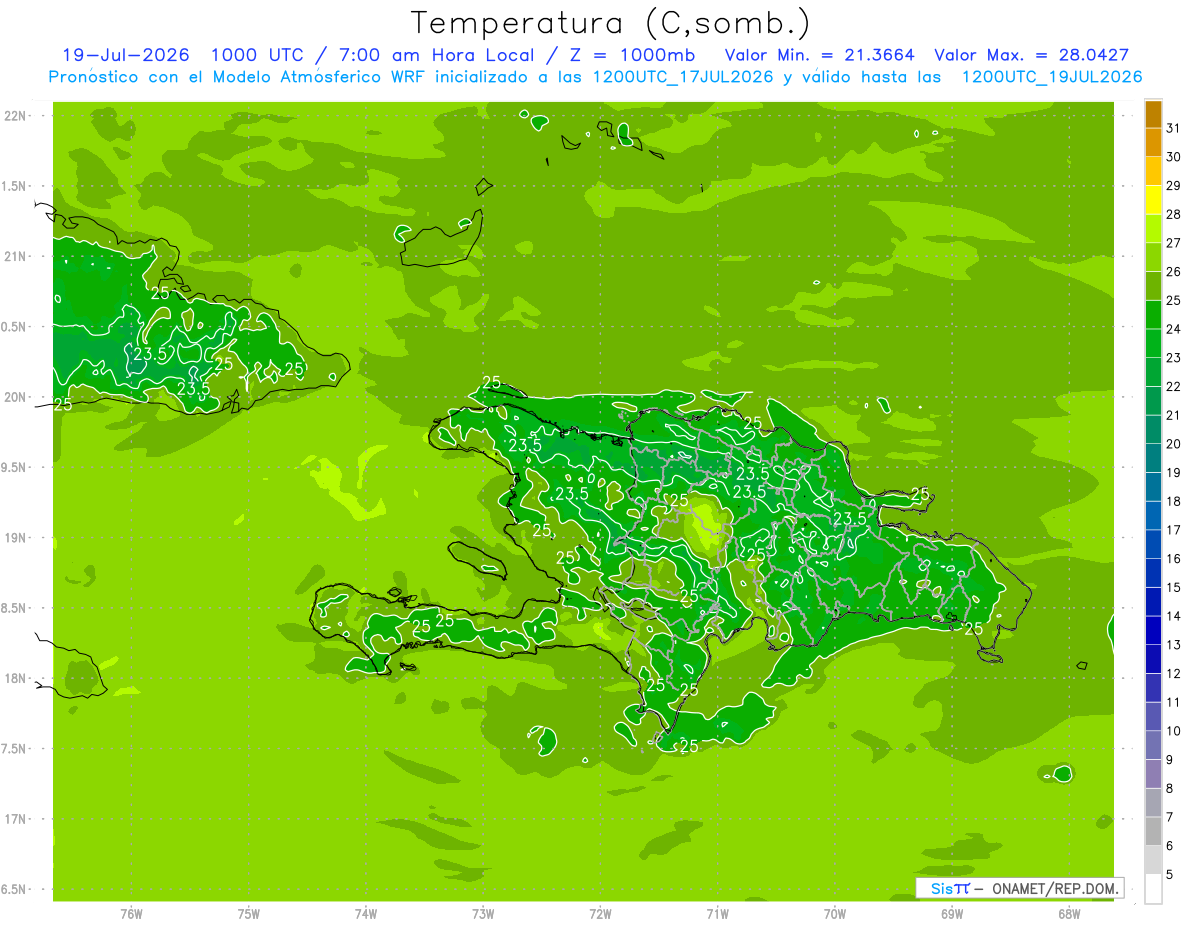Select the date text "19-Jul-2026"
1200x927 pixels.
(126, 55)
